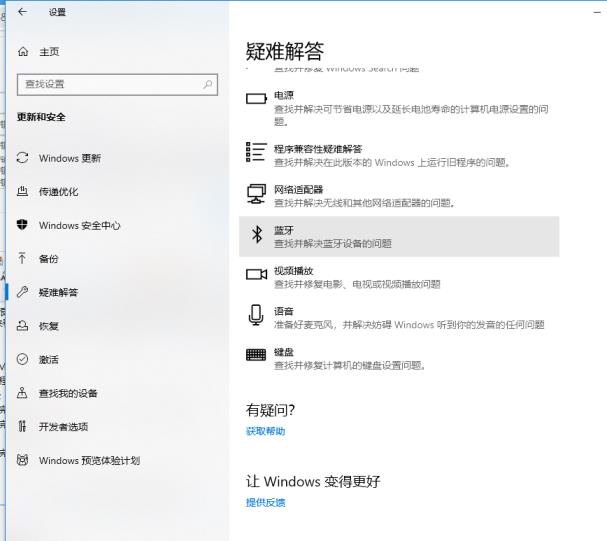
Task: Select the 蓝牙 troubleshooter entry
Action: (399, 236)
